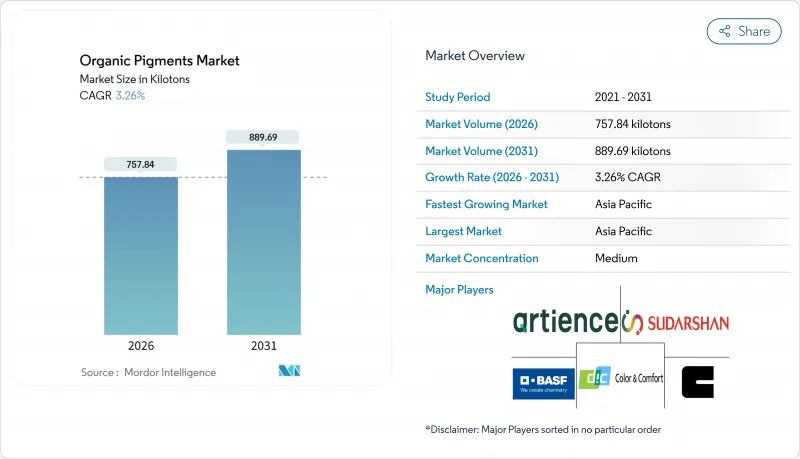Click the BASF logo

(543, 384)
